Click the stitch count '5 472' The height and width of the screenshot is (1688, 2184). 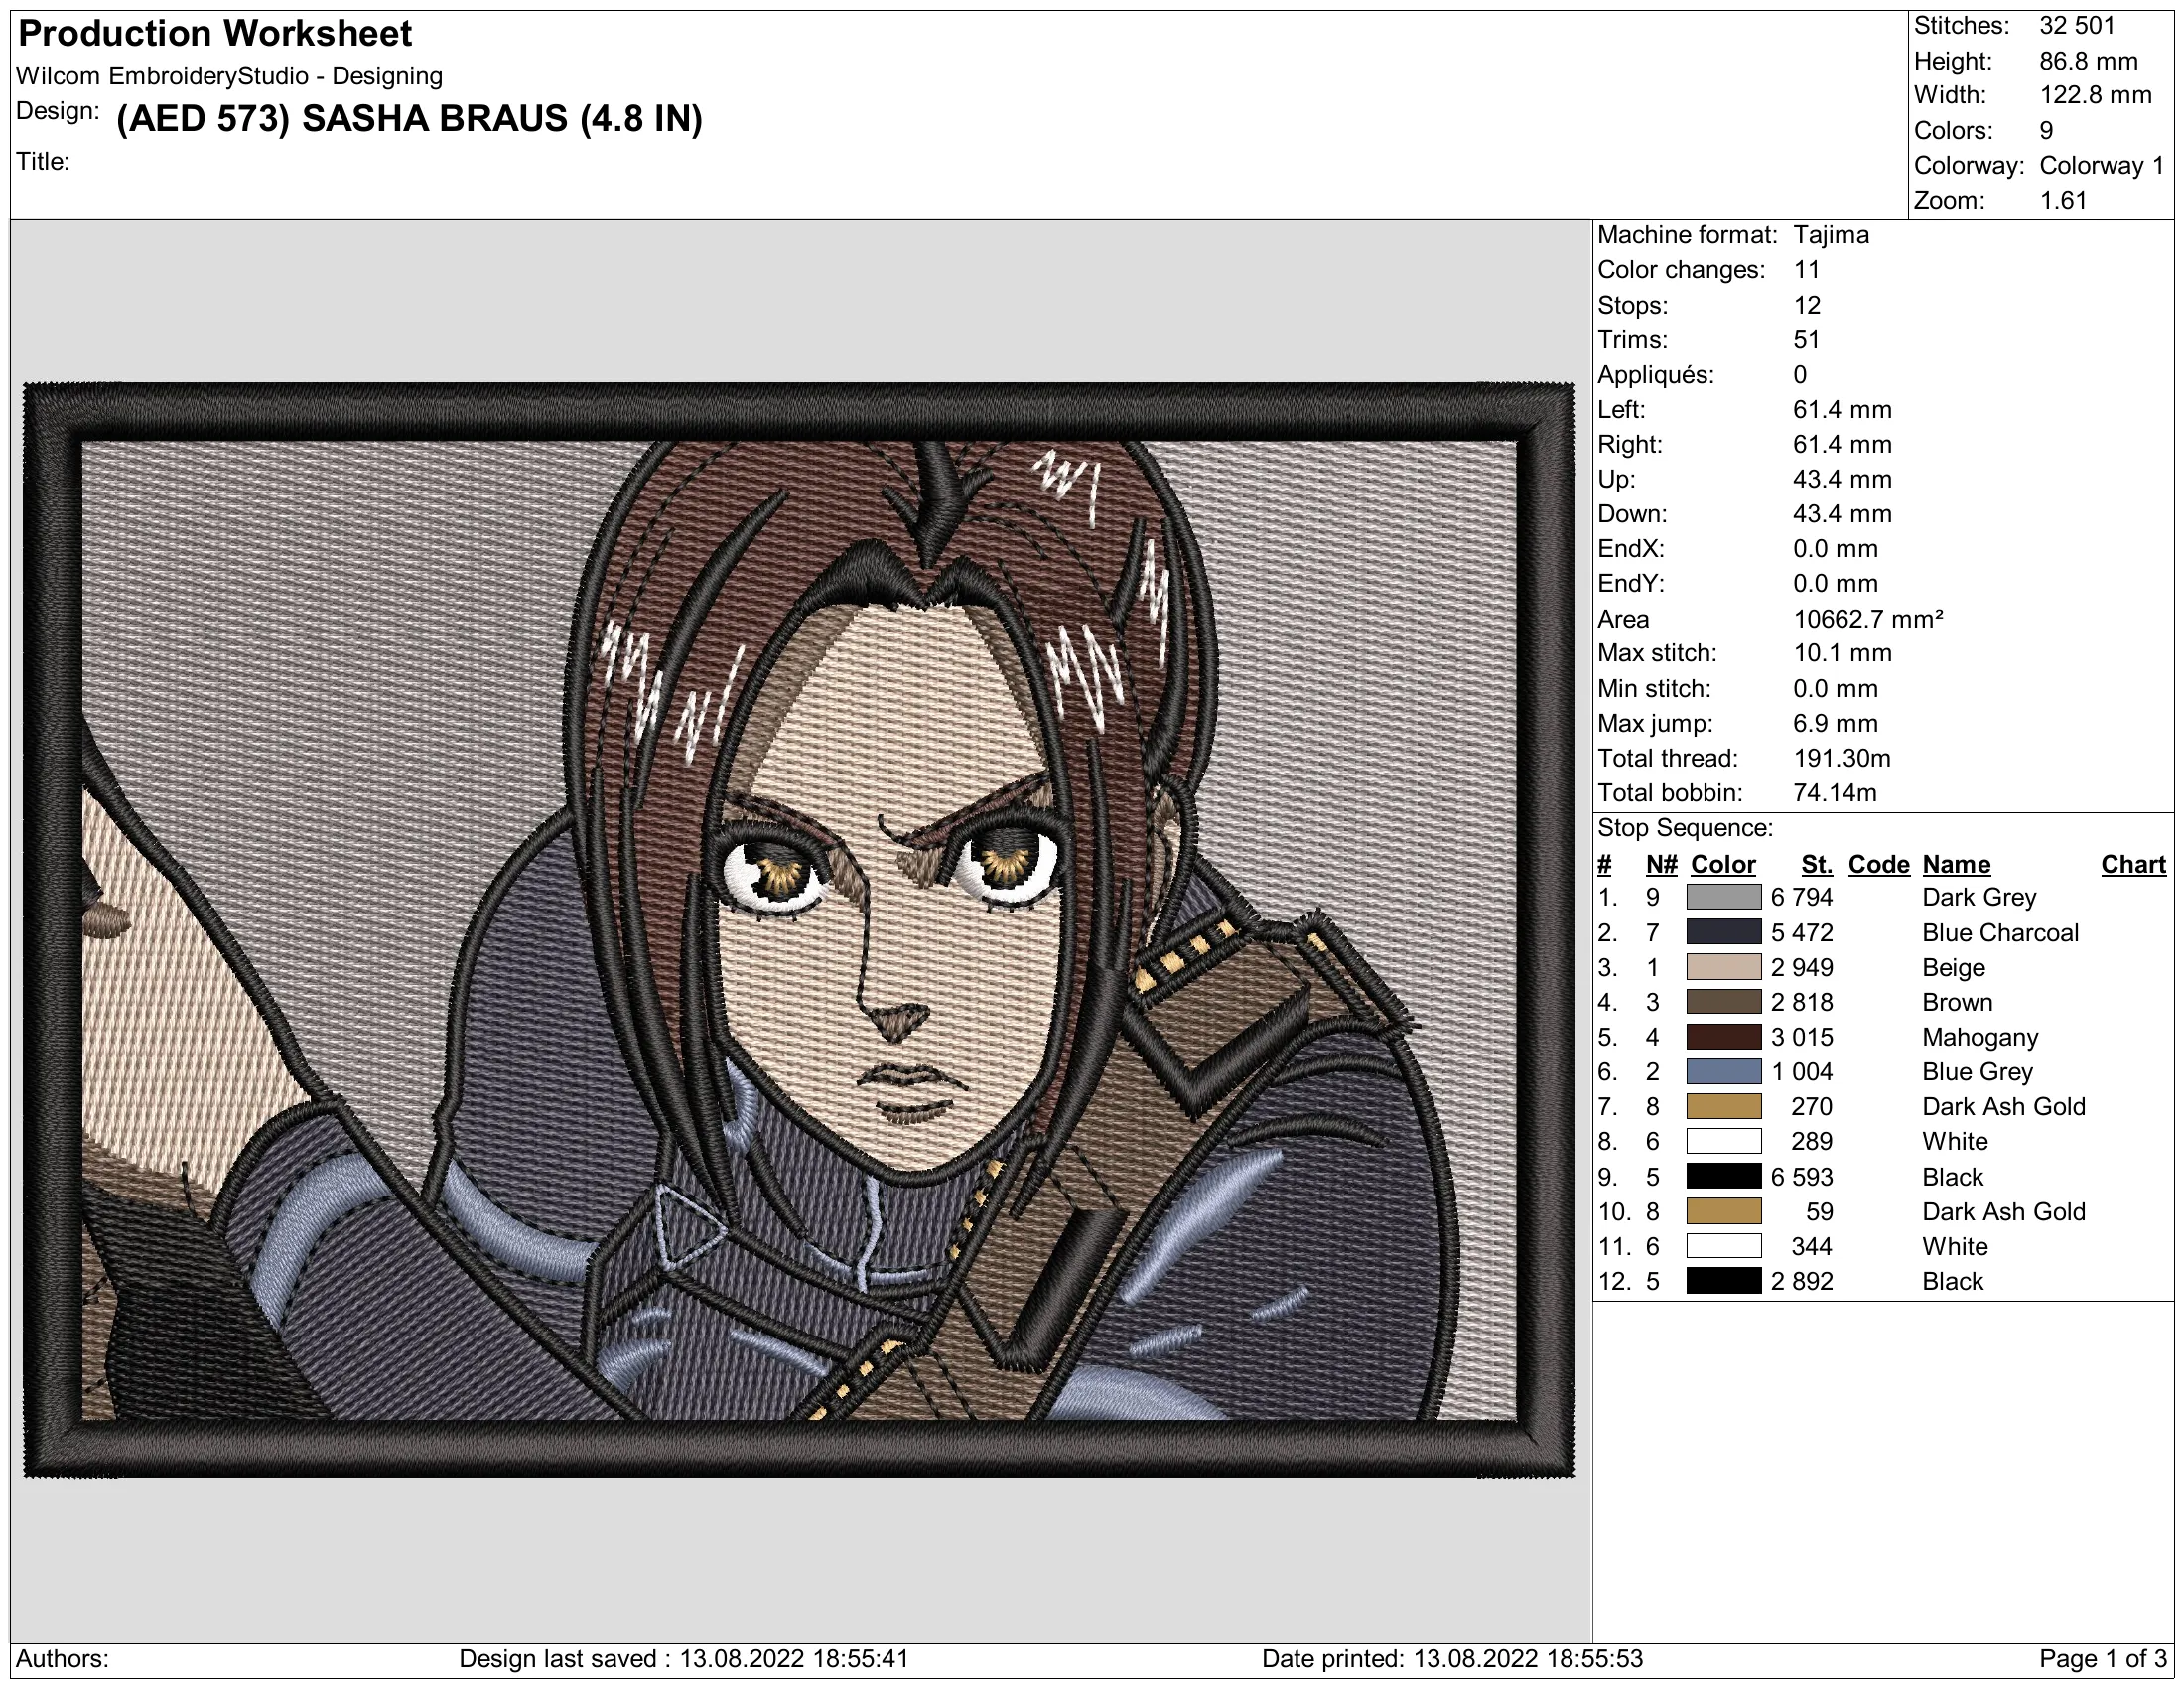1802,932
